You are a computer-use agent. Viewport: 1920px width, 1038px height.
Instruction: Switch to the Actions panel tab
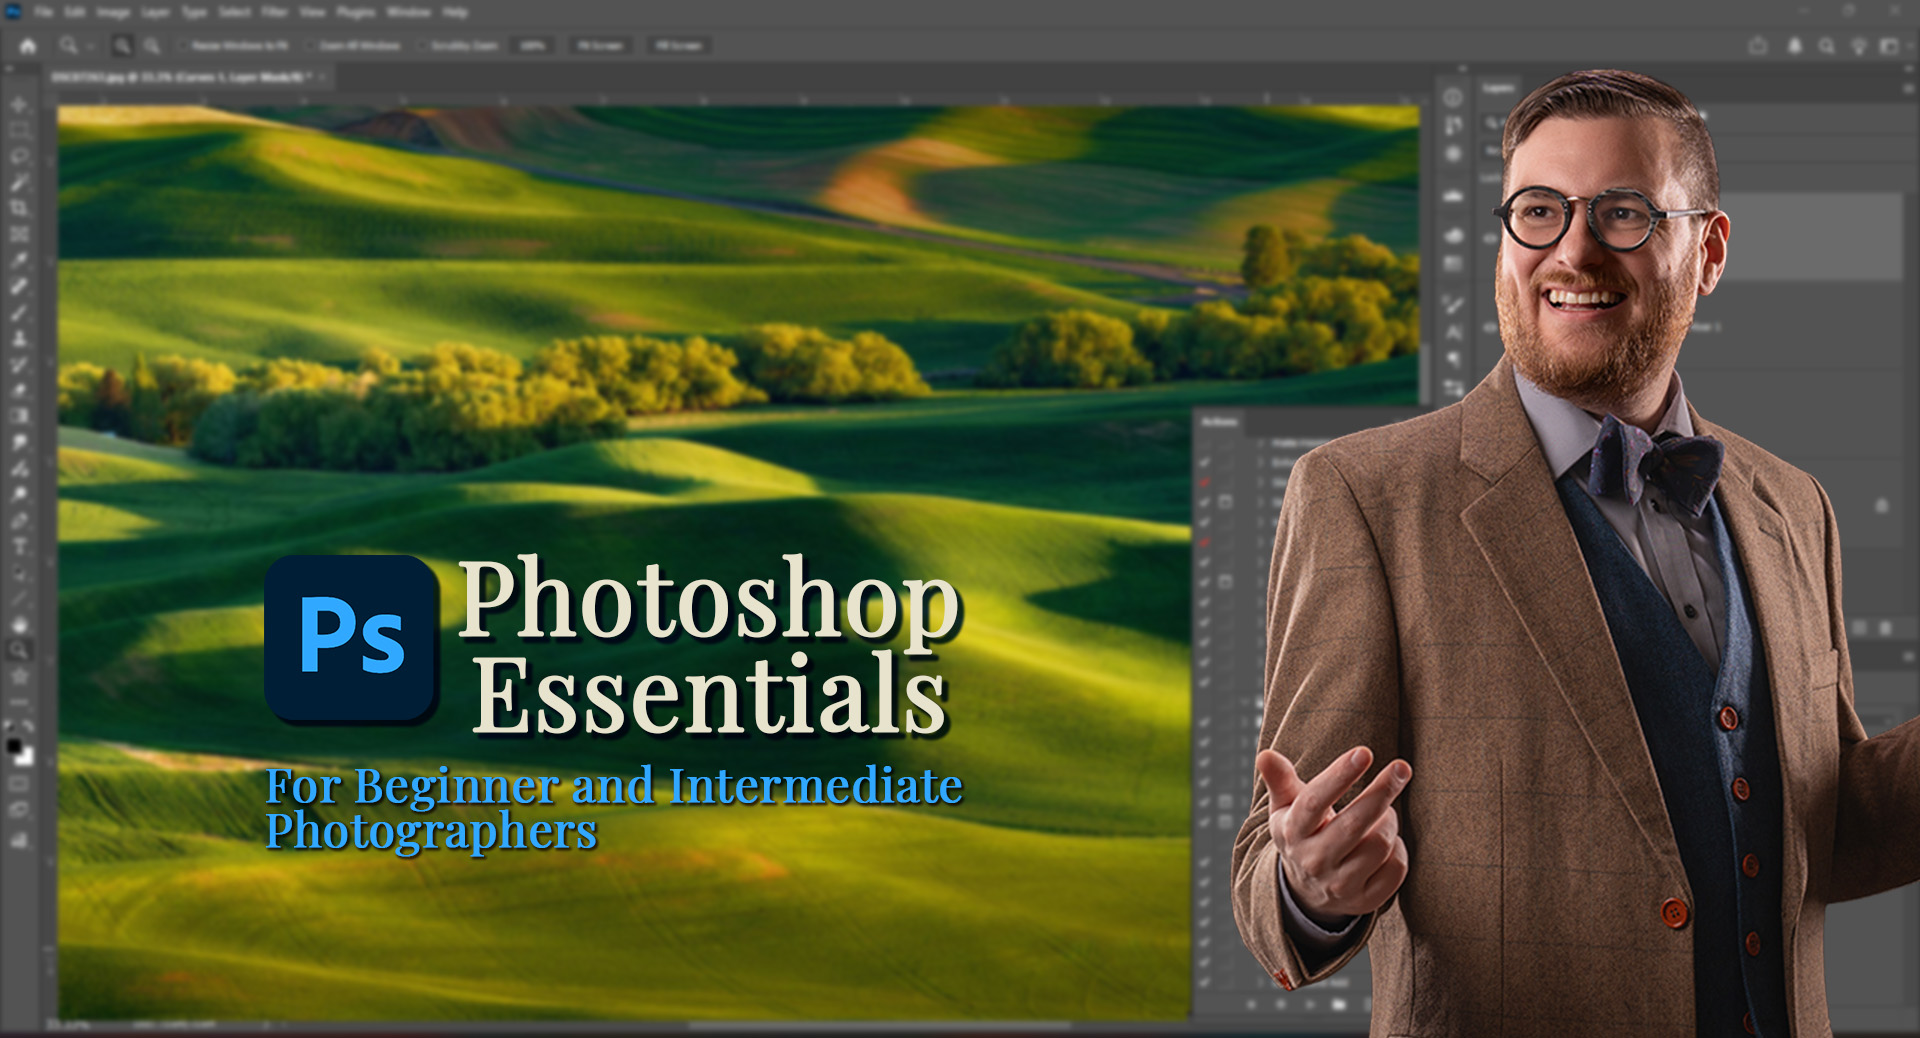(1219, 422)
